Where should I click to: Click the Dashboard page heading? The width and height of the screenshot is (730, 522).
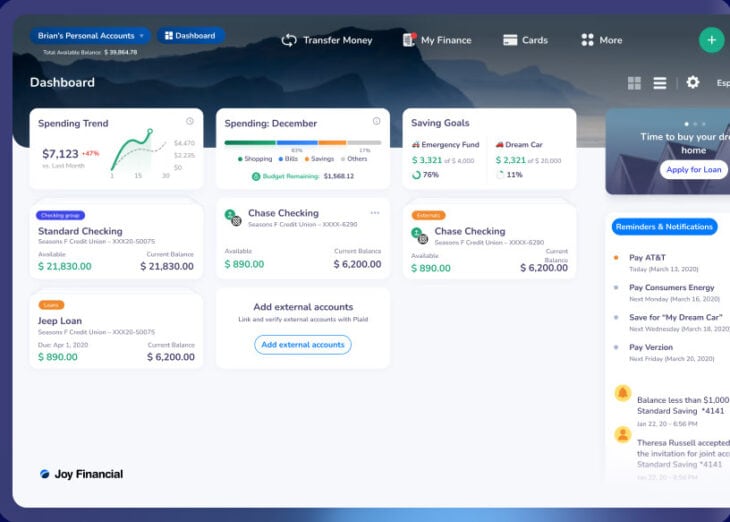coord(62,82)
